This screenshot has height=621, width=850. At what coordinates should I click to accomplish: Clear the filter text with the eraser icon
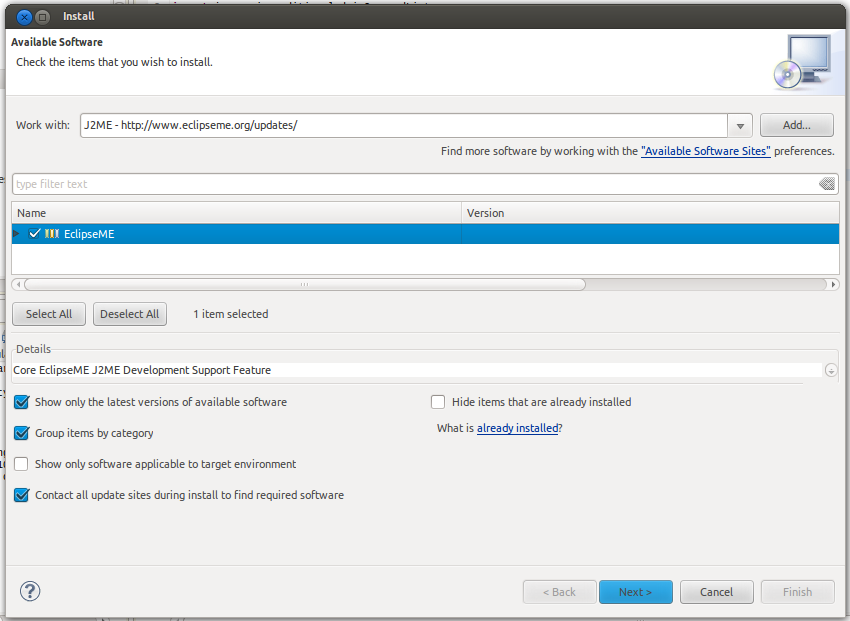827,184
